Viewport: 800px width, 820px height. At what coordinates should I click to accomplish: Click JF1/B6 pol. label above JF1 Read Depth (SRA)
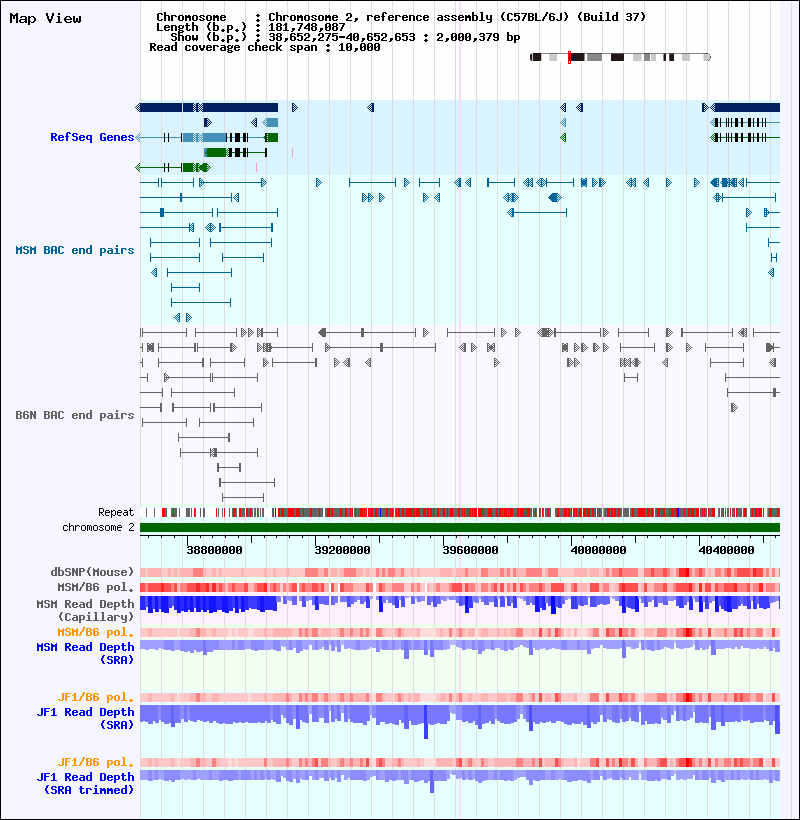click(96, 697)
